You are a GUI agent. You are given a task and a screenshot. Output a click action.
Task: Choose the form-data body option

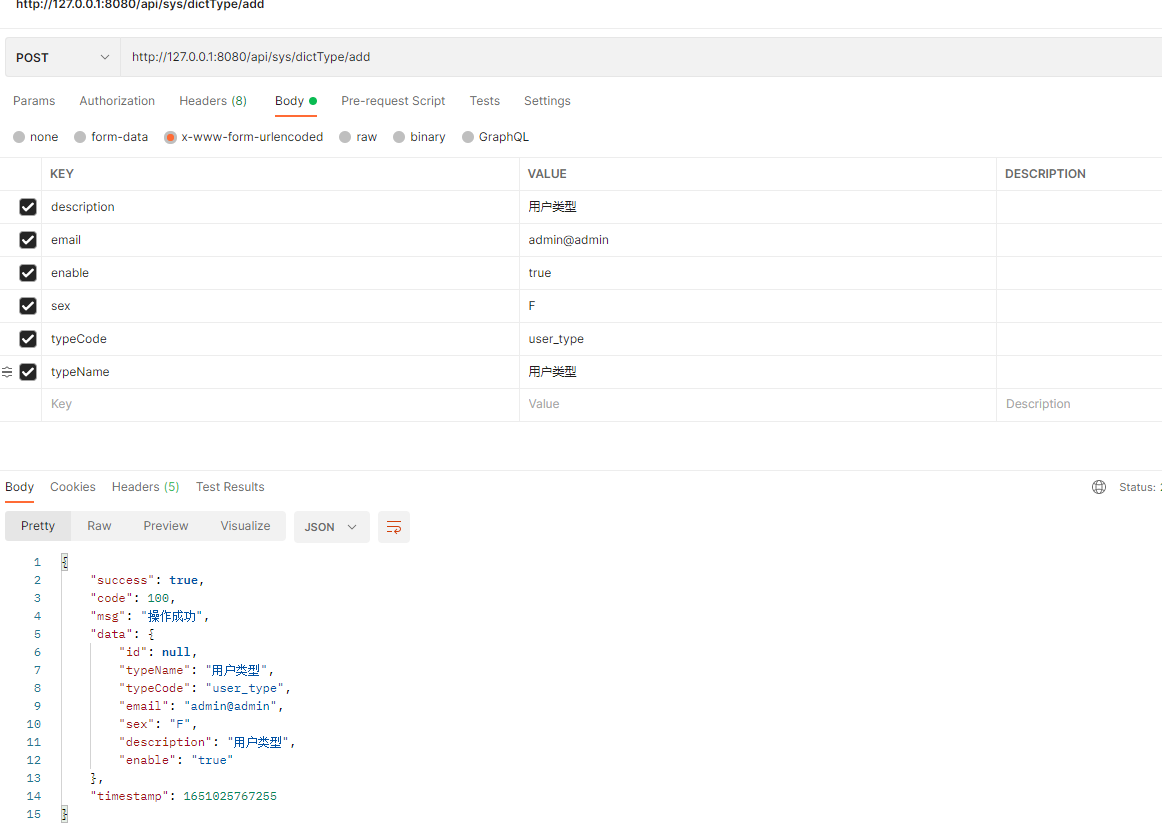(x=80, y=137)
